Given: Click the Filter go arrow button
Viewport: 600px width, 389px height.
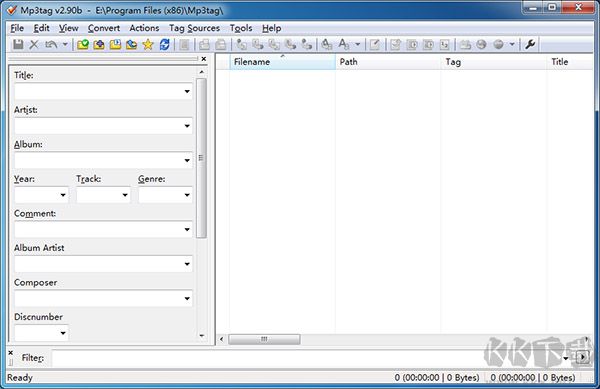Looking at the screenshot, I should pos(582,358).
